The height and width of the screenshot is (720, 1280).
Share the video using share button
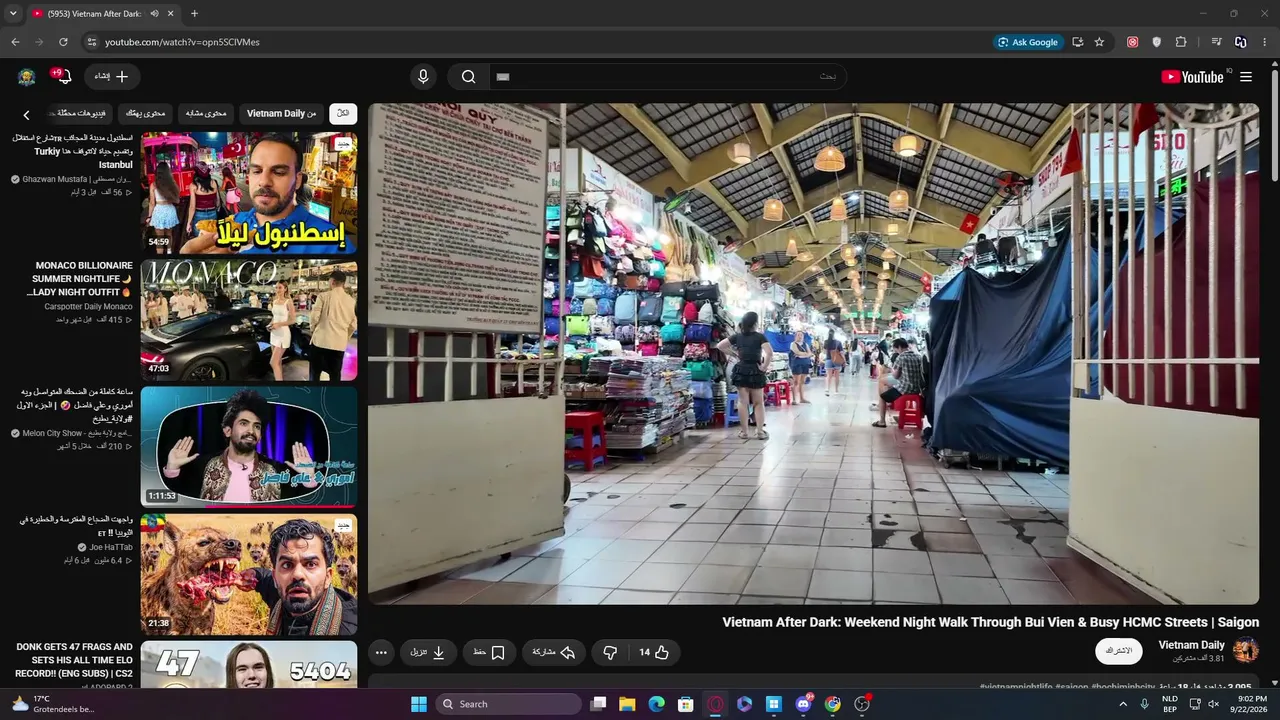[554, 652]
